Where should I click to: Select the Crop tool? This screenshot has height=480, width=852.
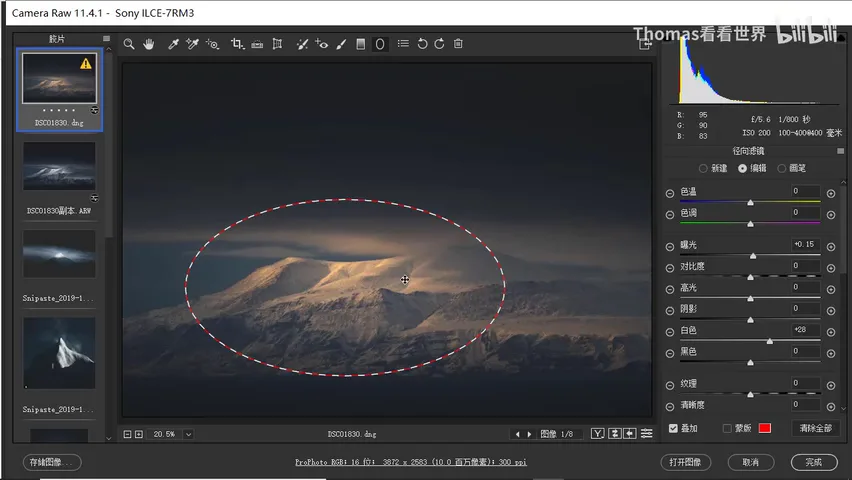(x=237, y=44)
